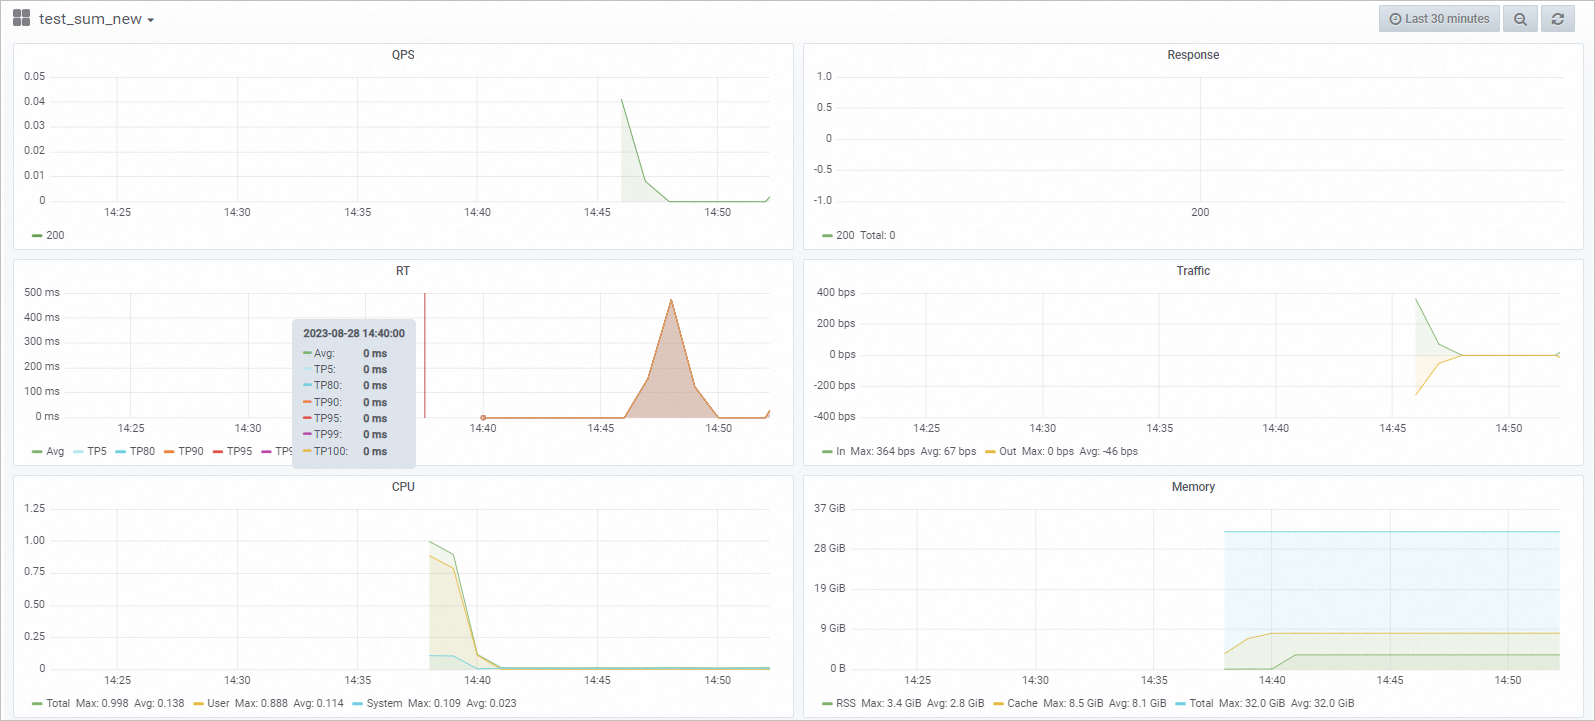This screenshot has width=1595, height=721.
Task: Open the QPS panel title menu
Action: (x=403, y=55)
